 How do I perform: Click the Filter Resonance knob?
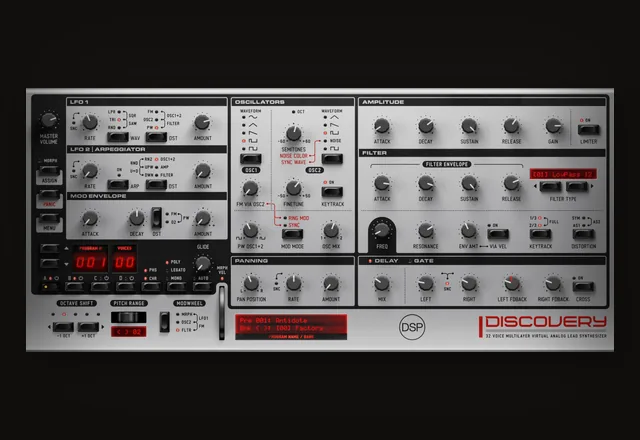pos(425,230)
